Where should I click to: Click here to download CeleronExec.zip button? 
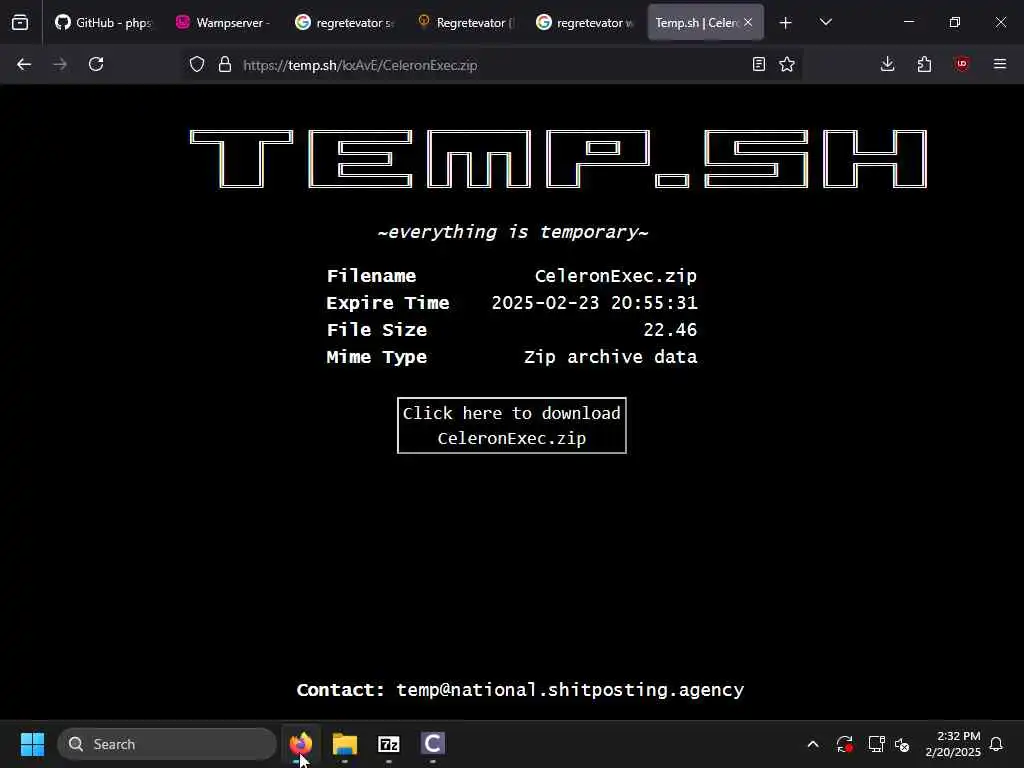511,425
